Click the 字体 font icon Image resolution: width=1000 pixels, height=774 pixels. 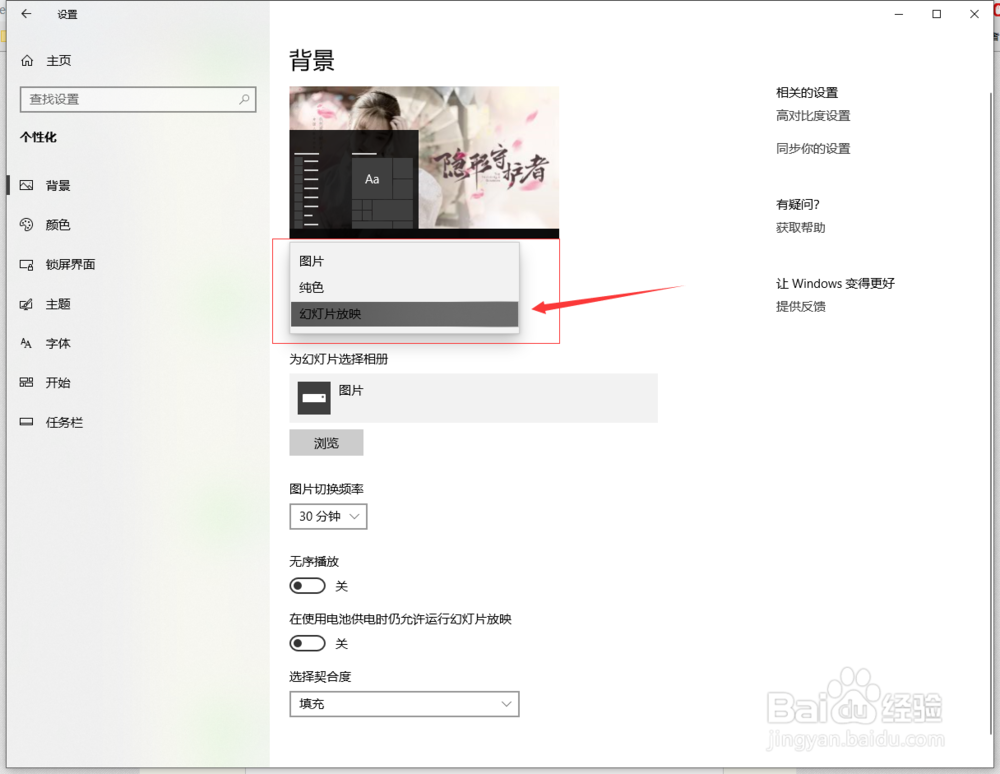coord(26,343)
